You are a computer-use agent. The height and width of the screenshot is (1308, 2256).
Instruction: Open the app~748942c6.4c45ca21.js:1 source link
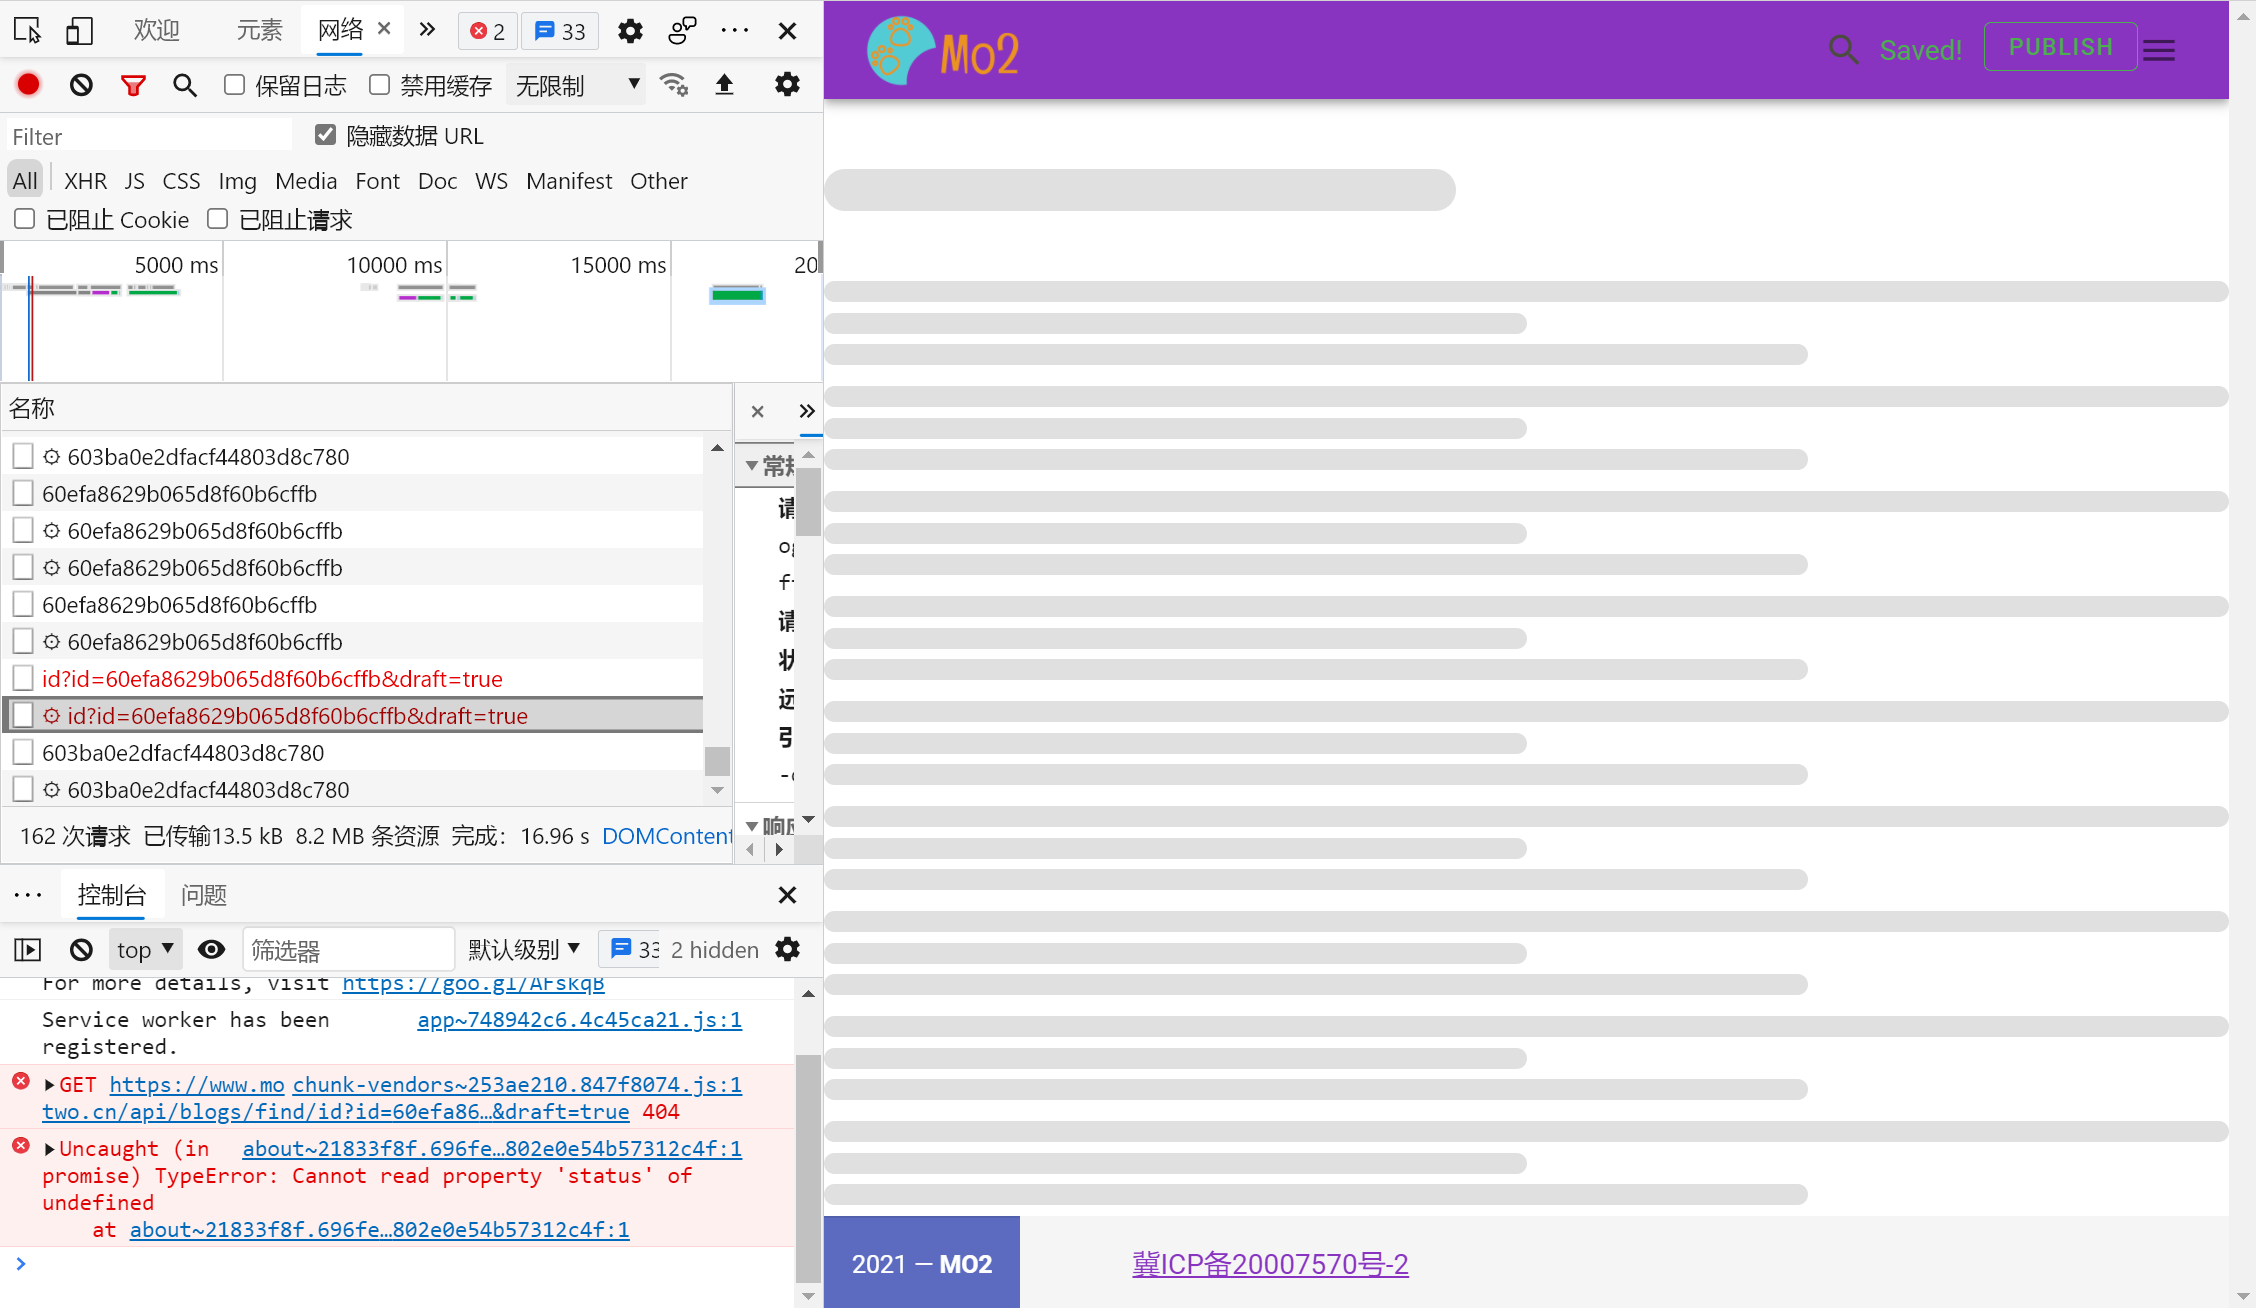pyautogui.click(x=579, y=1020)
